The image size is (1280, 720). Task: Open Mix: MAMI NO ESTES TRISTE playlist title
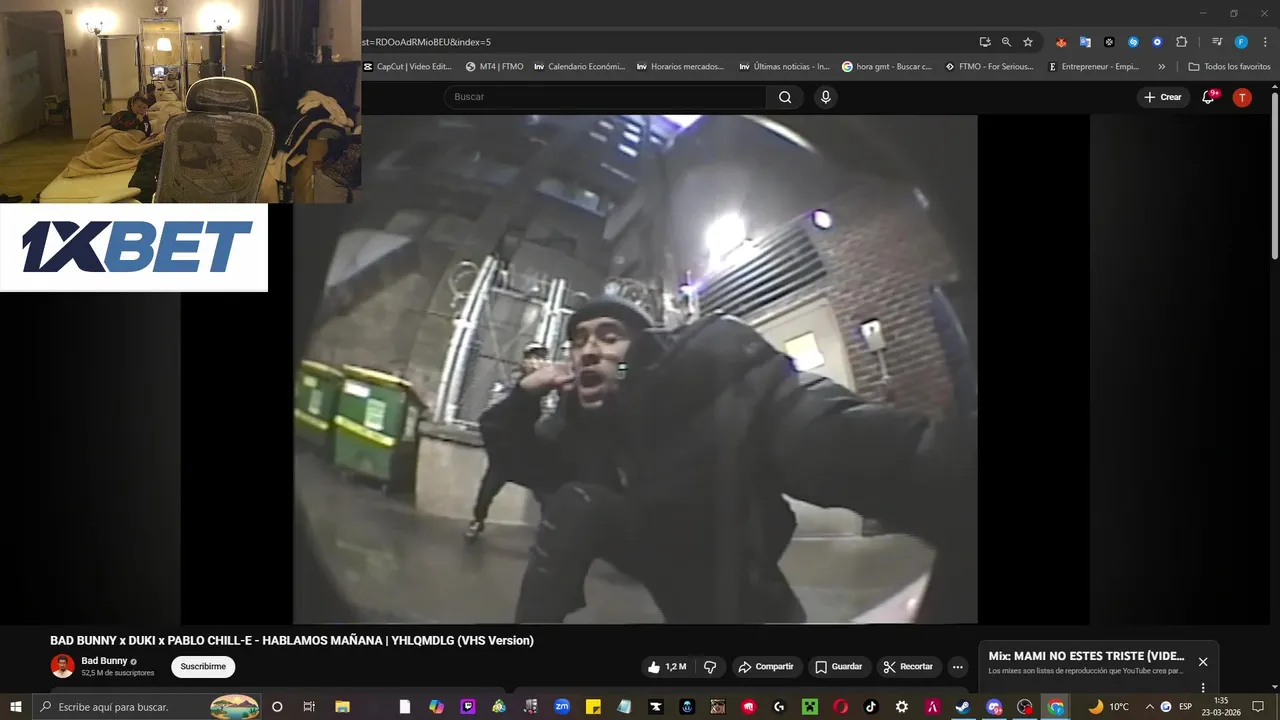click(1086, 656)
